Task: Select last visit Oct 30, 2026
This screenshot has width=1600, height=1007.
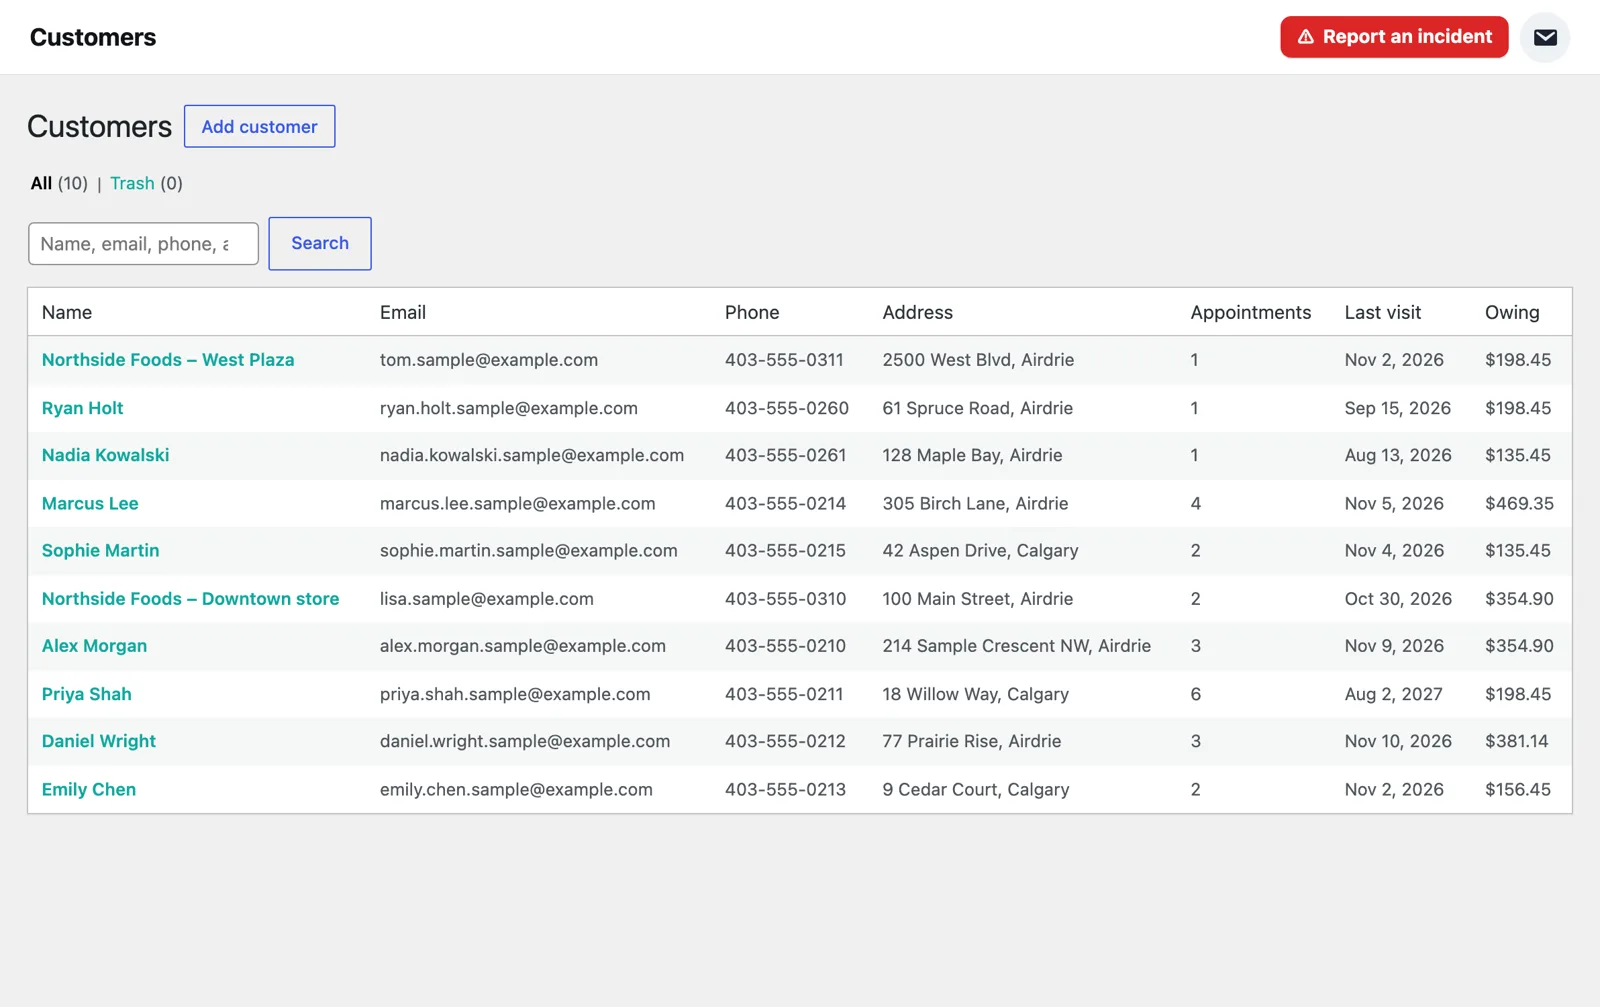Action: (1398, 598)
